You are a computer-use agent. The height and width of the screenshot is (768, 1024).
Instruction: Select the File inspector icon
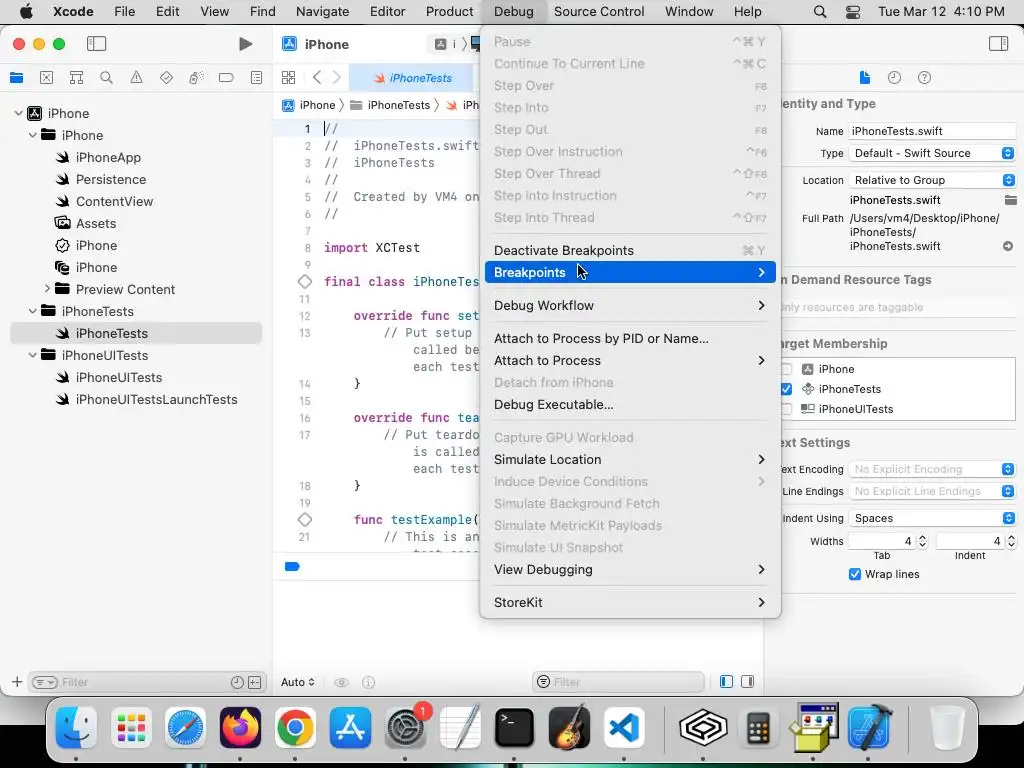865,78
